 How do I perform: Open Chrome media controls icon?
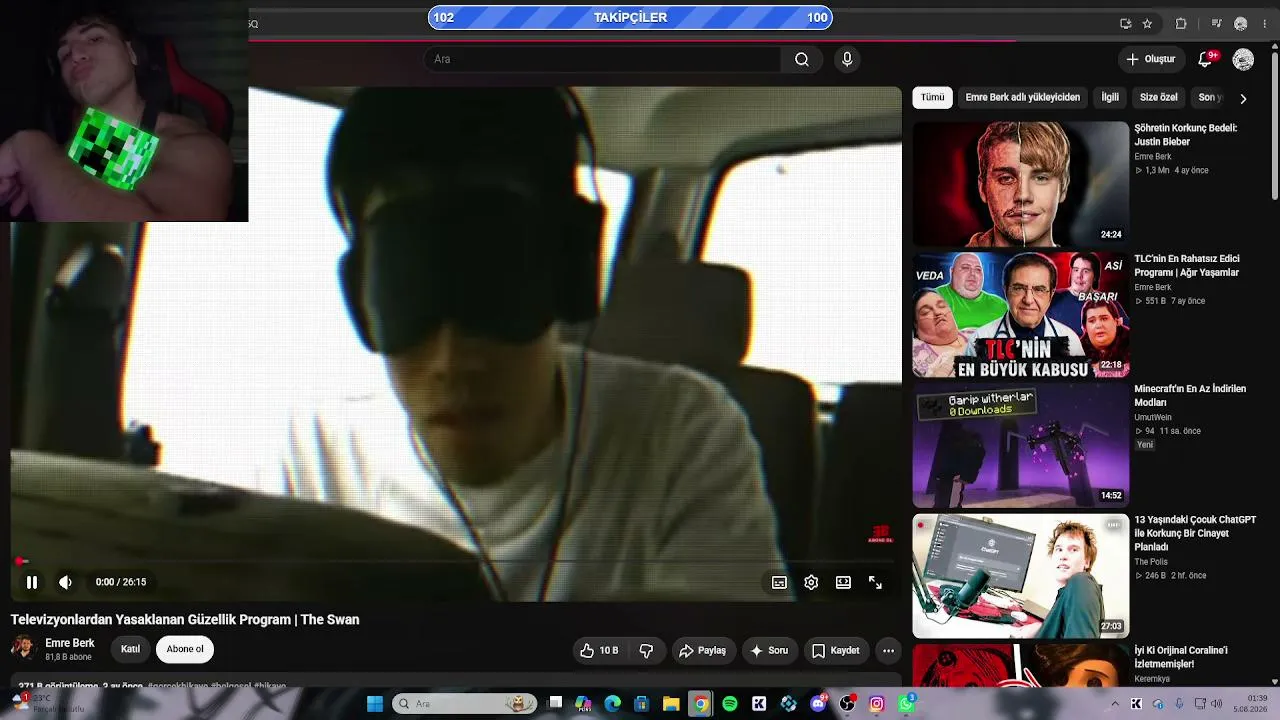click(1216, 24)
